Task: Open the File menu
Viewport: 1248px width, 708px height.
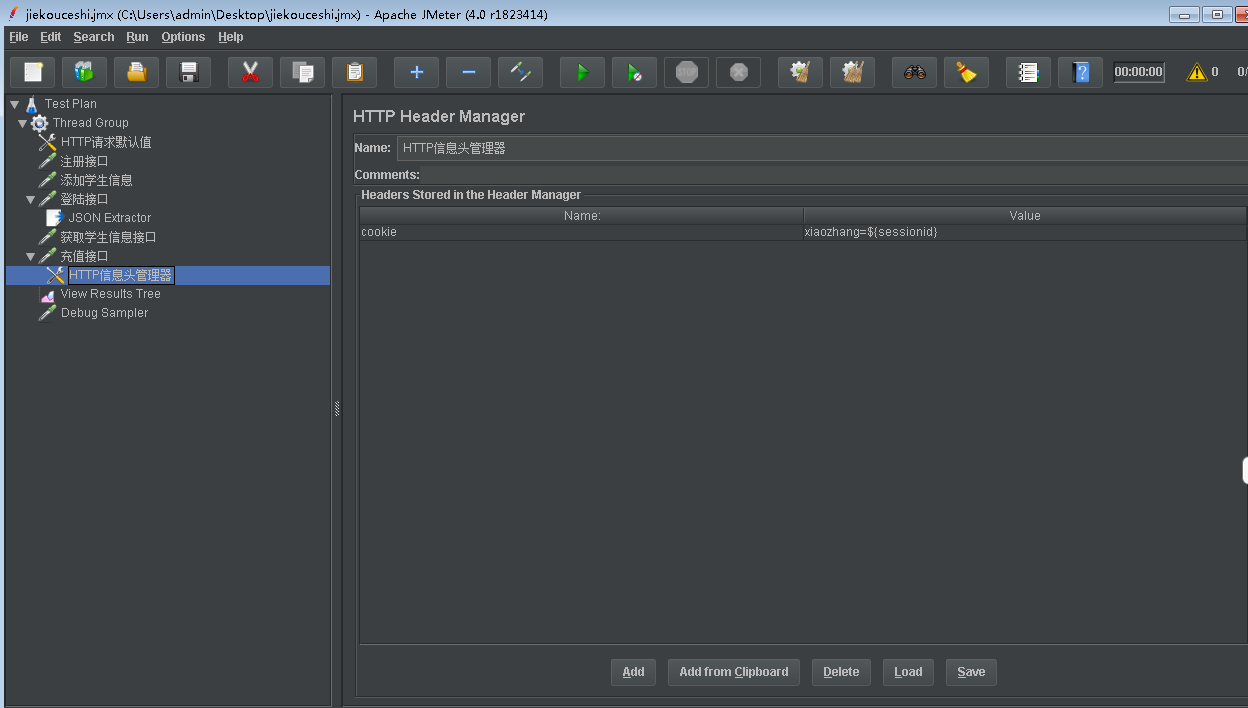Action: tap(18, 37)
